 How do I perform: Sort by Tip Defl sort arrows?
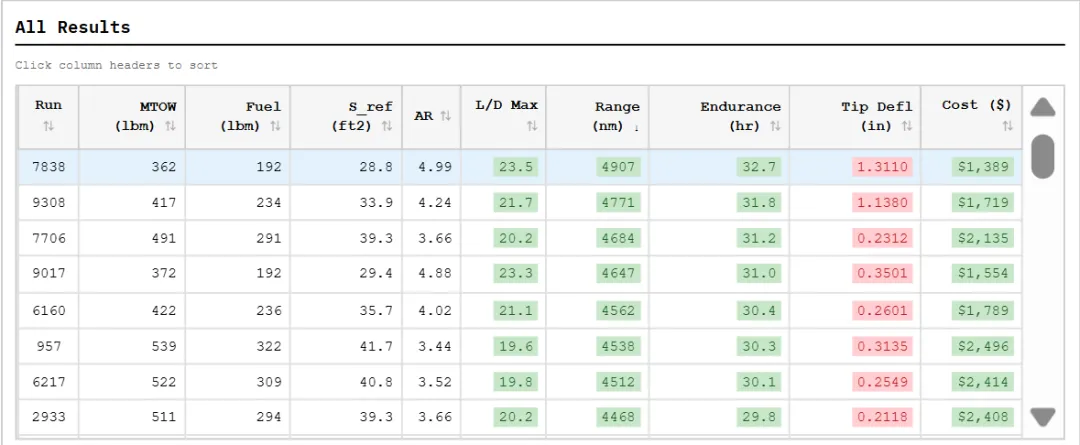(907, 126)
